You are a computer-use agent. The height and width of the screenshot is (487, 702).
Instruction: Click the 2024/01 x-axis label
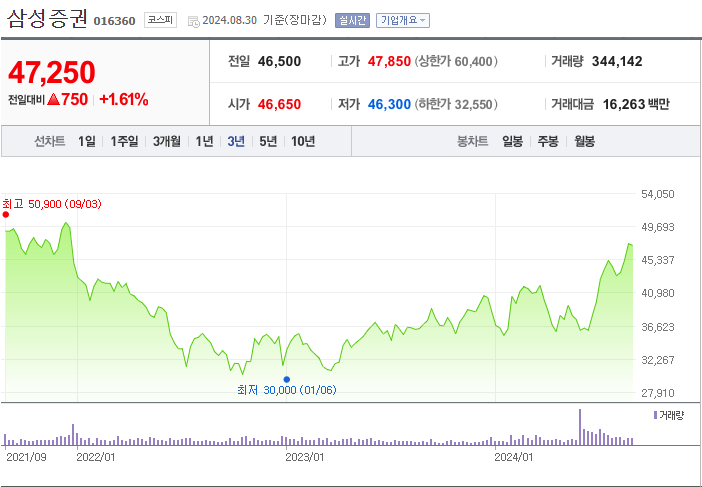[514, 457]
